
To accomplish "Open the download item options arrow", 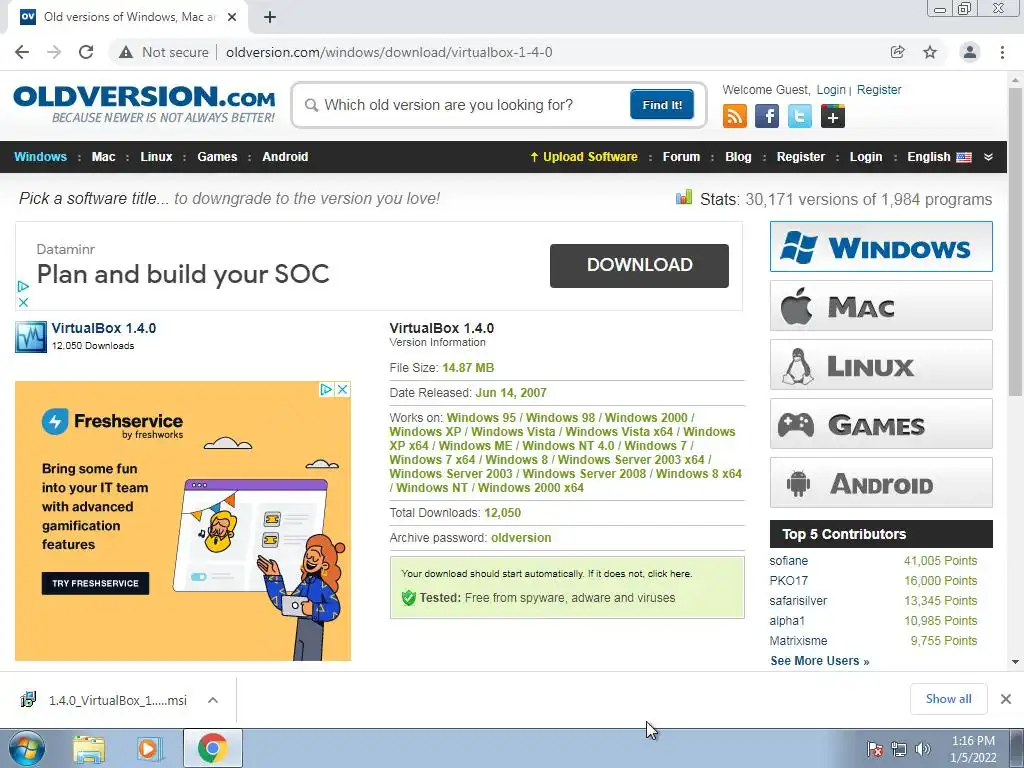I will pyautogui.click(x=213, y=700).
